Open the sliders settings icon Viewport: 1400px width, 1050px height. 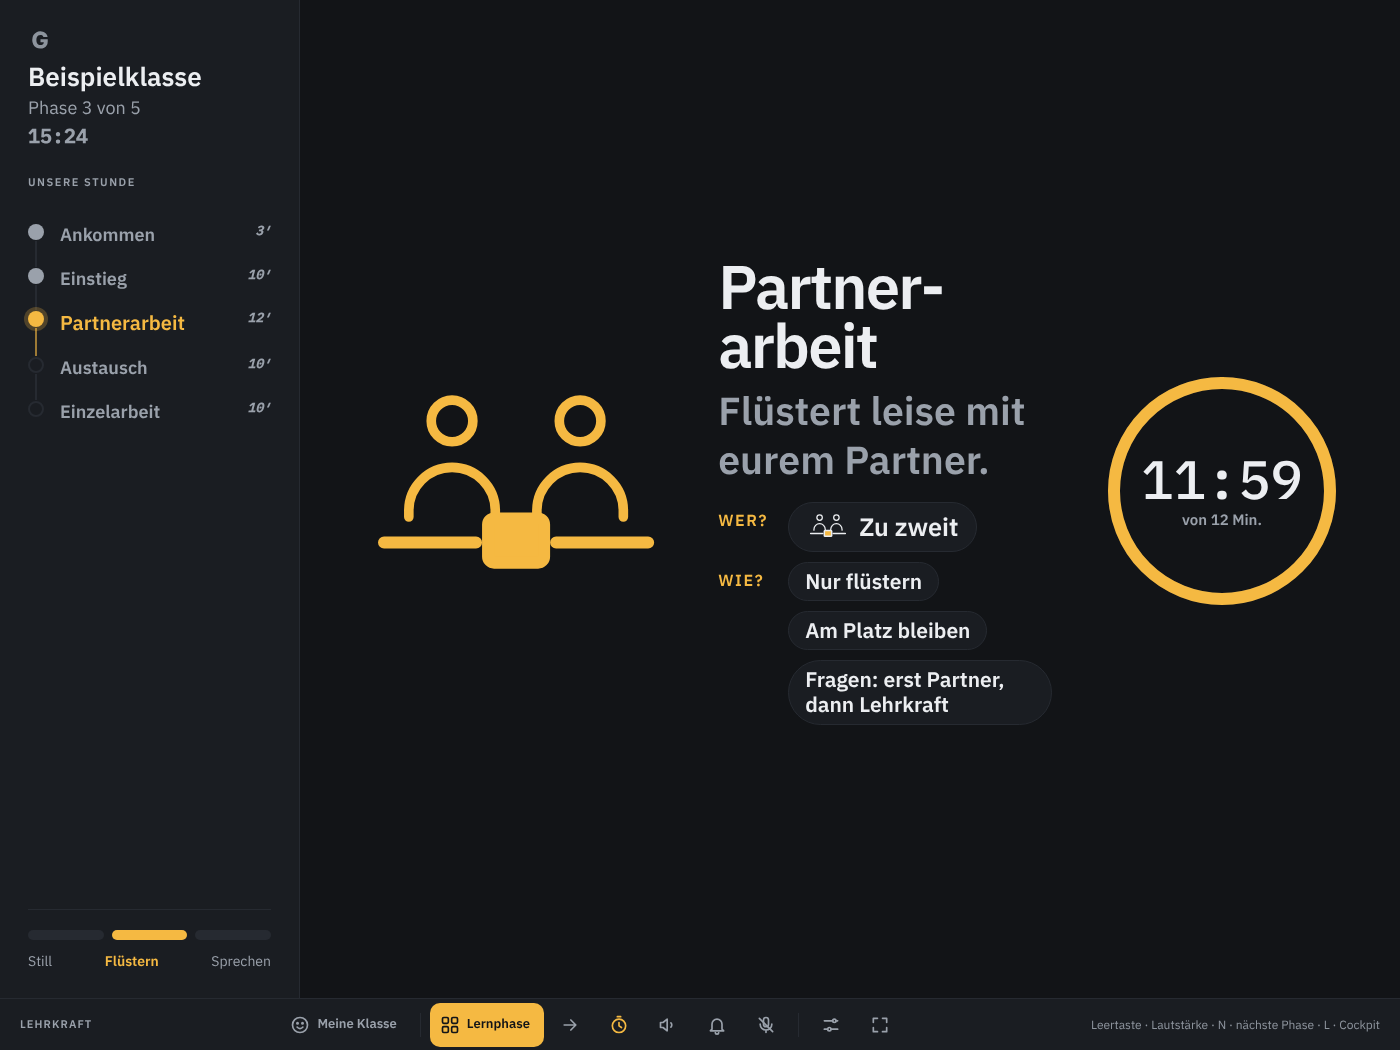tap(831, 1025)
